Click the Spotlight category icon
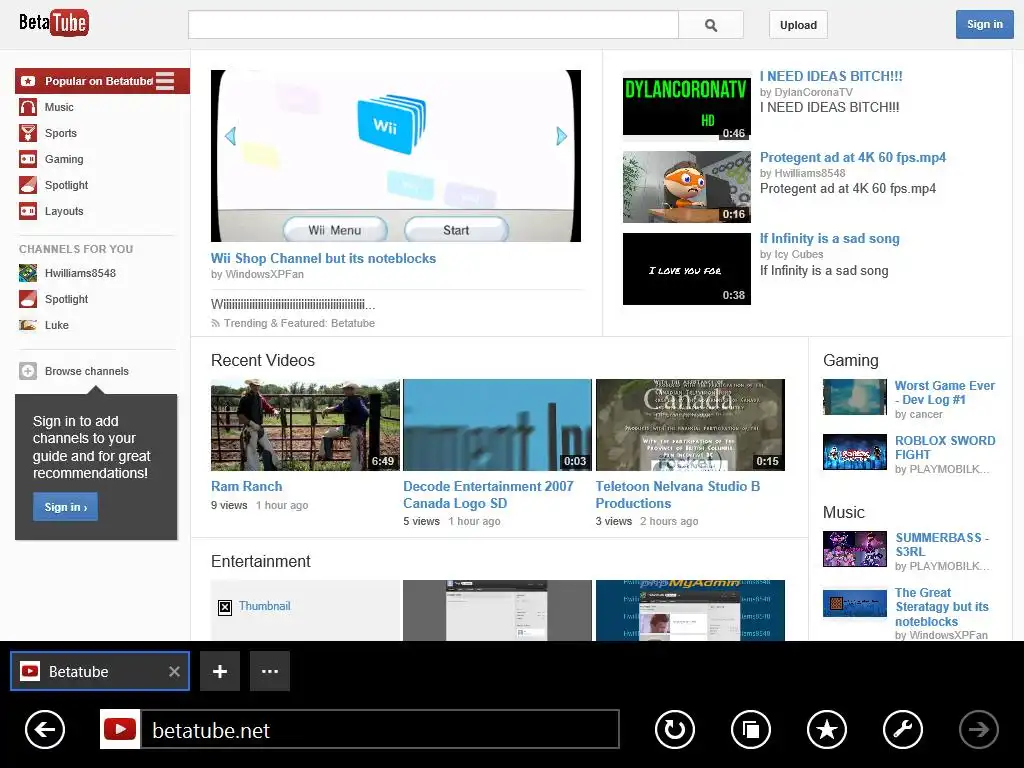 [x=28, y=185]
